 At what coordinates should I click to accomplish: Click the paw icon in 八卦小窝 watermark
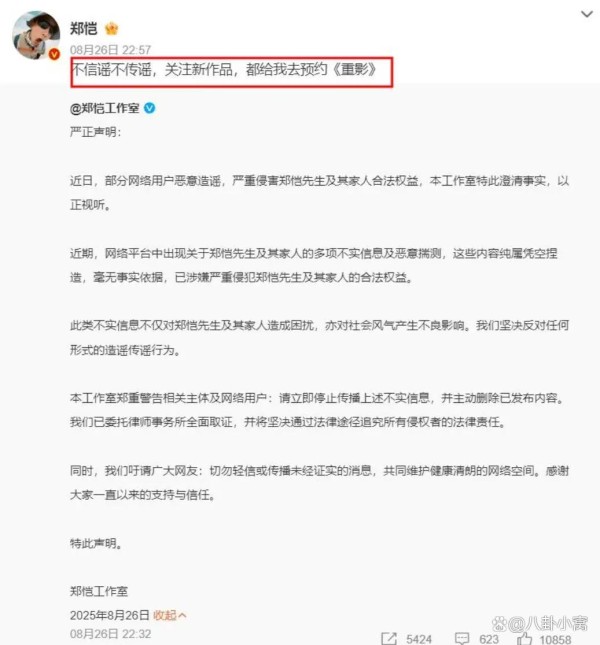(x=499, y=624)
